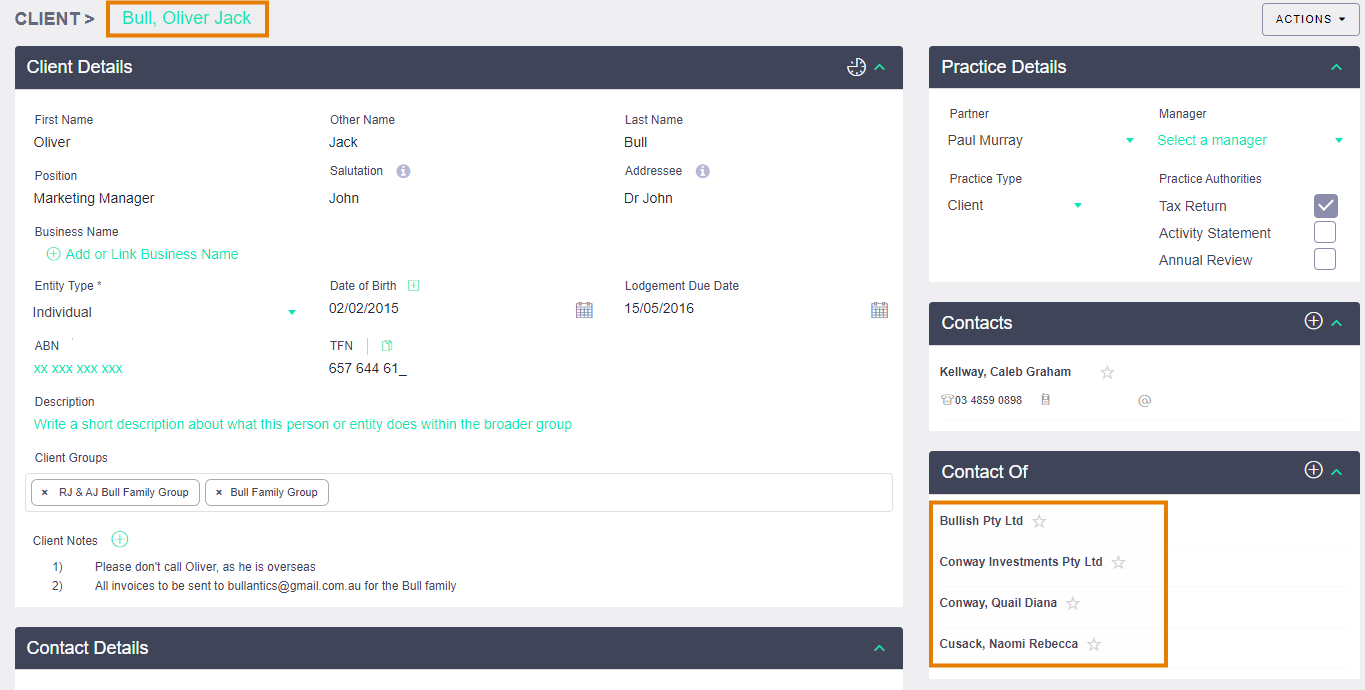Click the Addressee info icon
Viewport: 1365px width, 690px height.
click(703, 171)
